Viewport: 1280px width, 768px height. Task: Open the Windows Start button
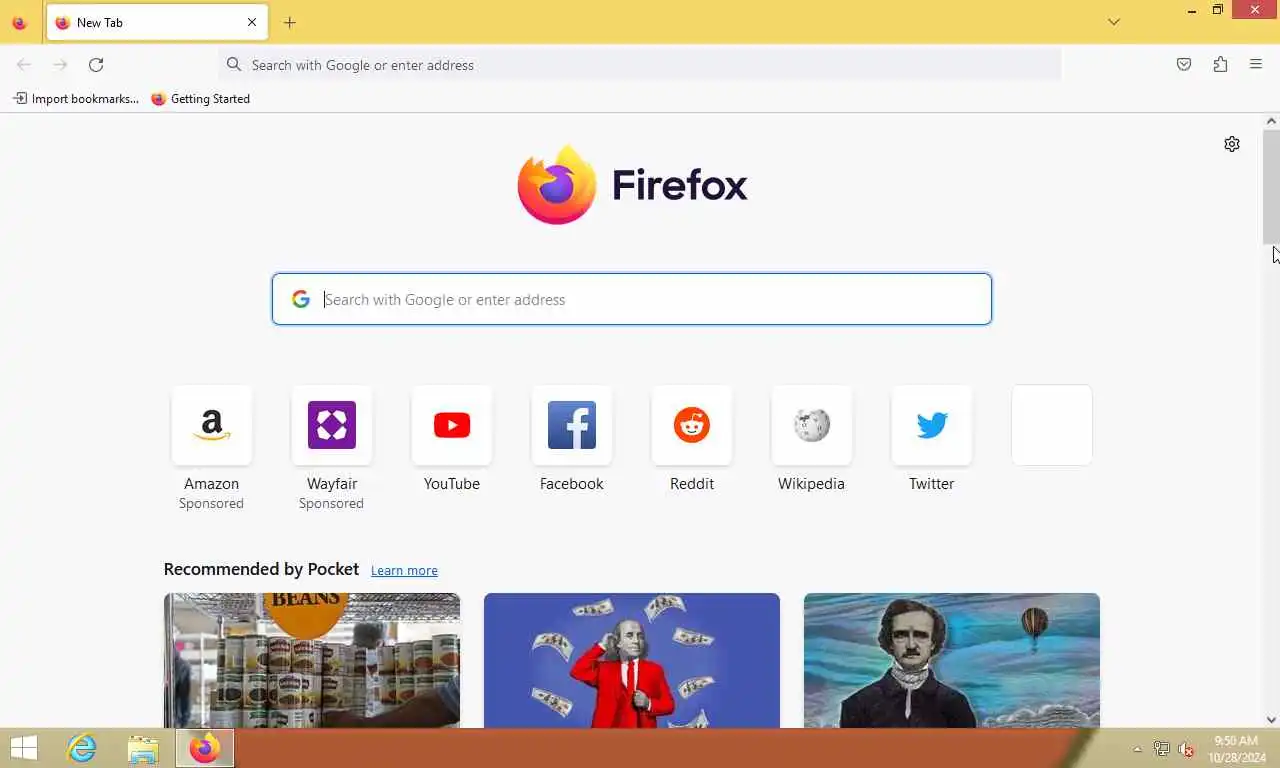click(24, 748)
